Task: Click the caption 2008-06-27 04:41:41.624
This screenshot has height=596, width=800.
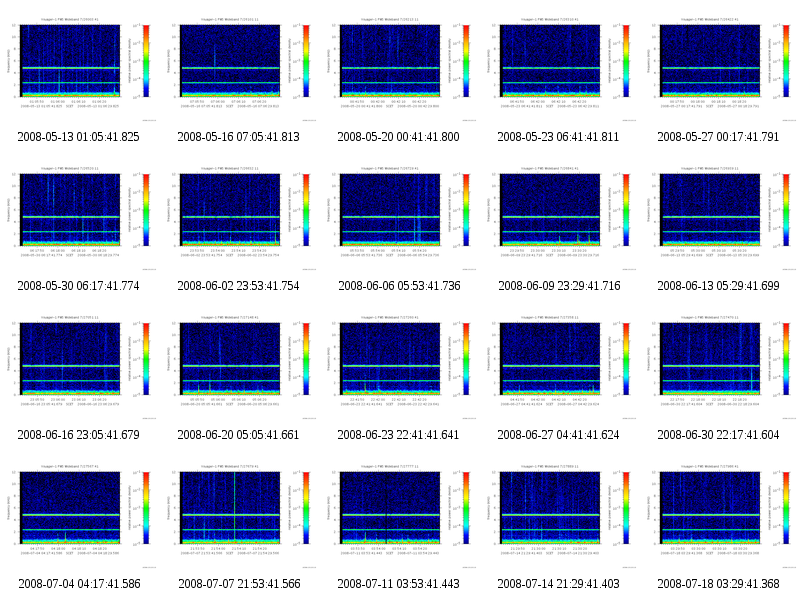Action: [558, 435]
